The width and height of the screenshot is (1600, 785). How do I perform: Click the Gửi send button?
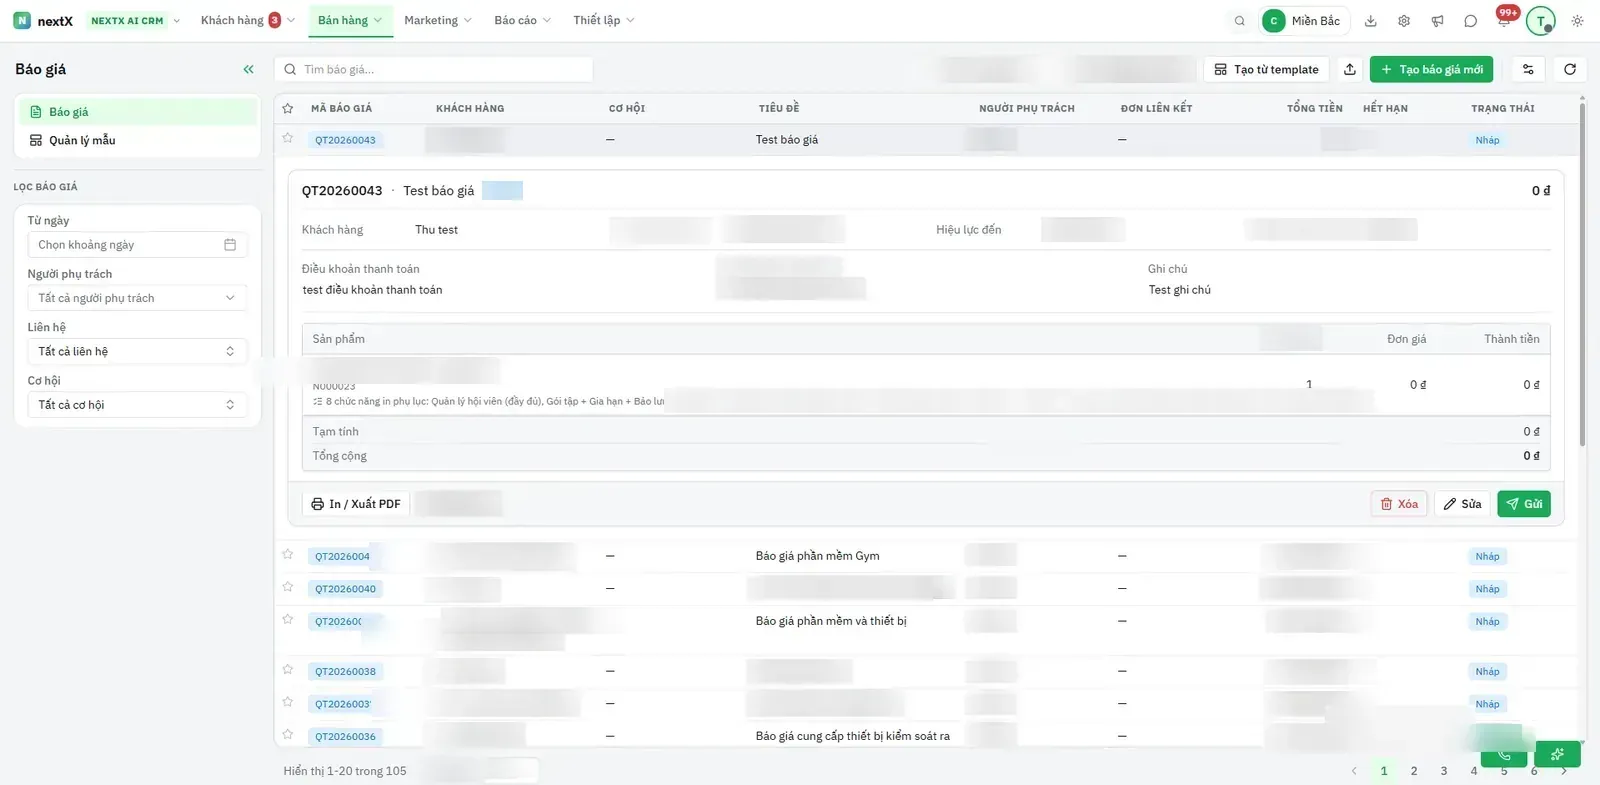point(1524,504)
